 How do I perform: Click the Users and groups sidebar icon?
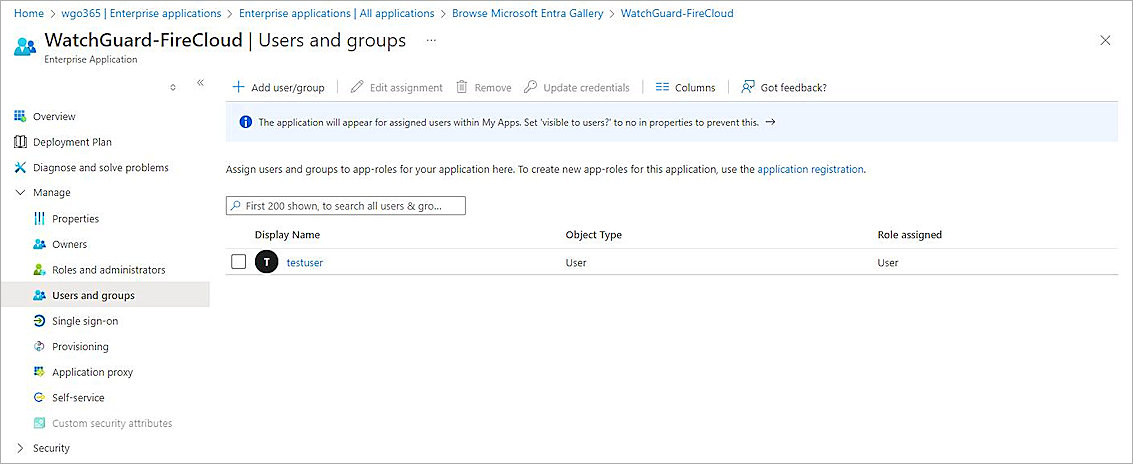click(x=40, y=296)
